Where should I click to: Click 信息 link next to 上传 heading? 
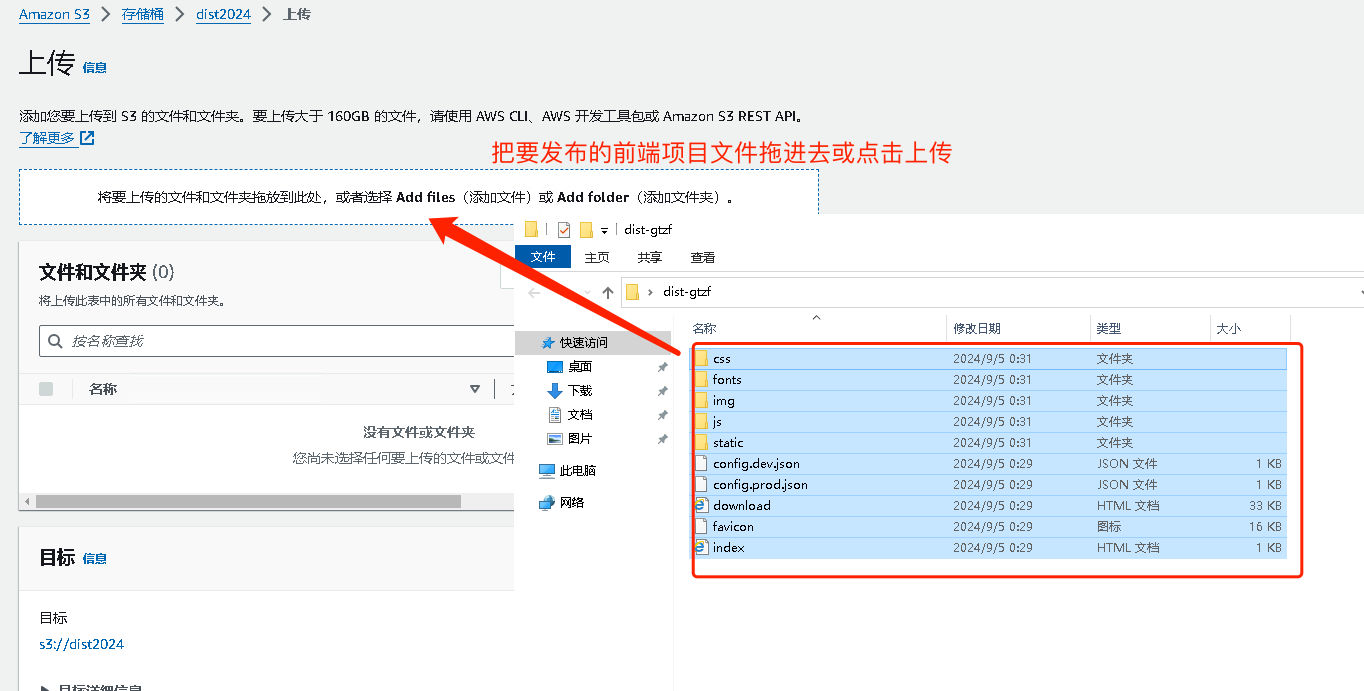(x=94, y=68)
